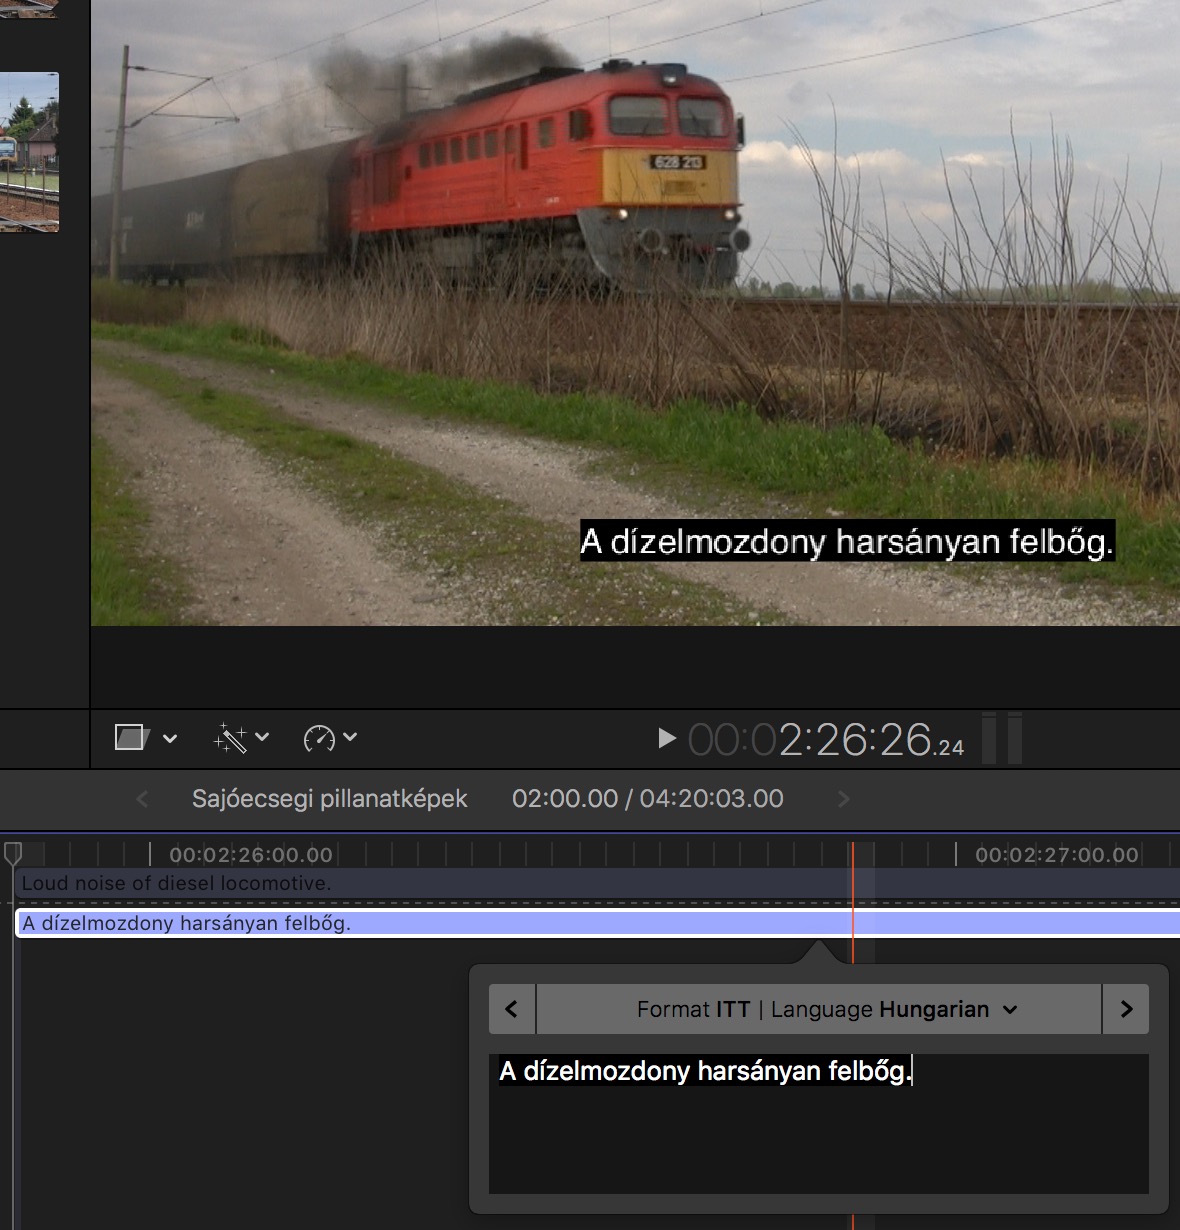Screen dimensions: 1180x1230
Task: Click the viewer timecode display 2:26:26
Action: click(826, 740)
